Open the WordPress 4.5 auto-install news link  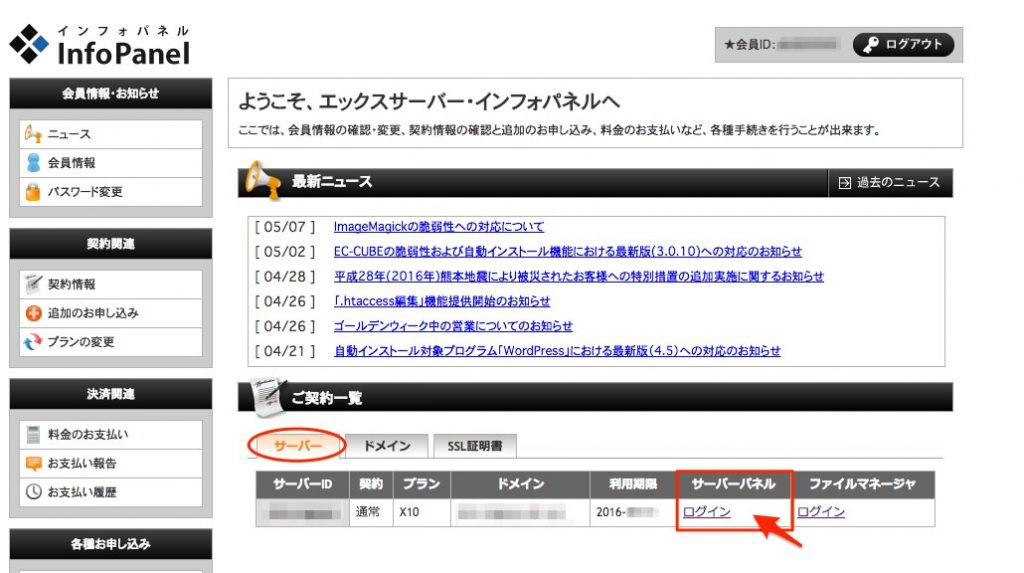(557, 351)
